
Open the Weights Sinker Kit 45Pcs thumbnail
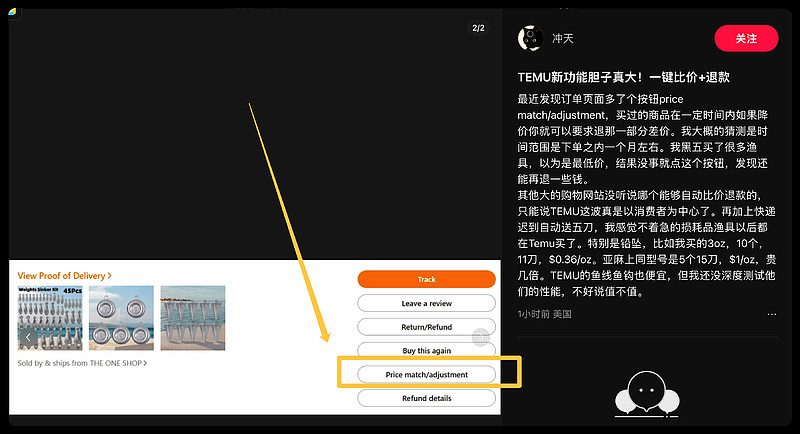(50, 318)
